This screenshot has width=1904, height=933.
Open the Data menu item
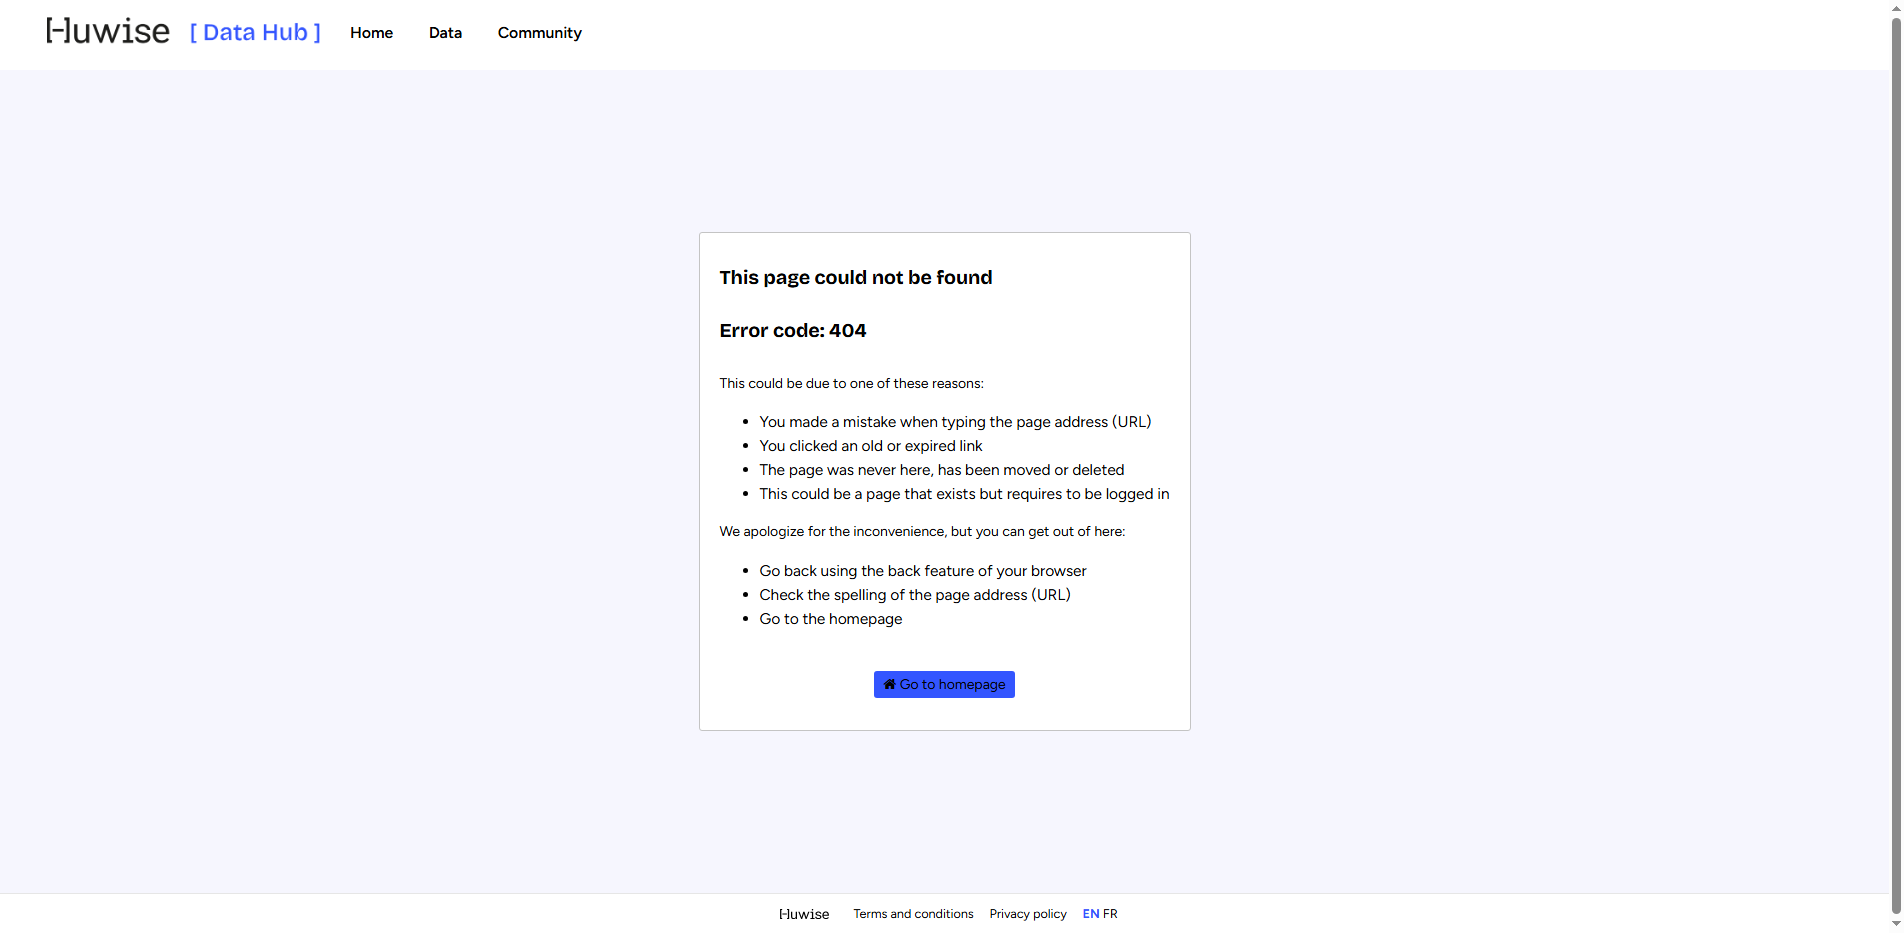click(445, 33)
